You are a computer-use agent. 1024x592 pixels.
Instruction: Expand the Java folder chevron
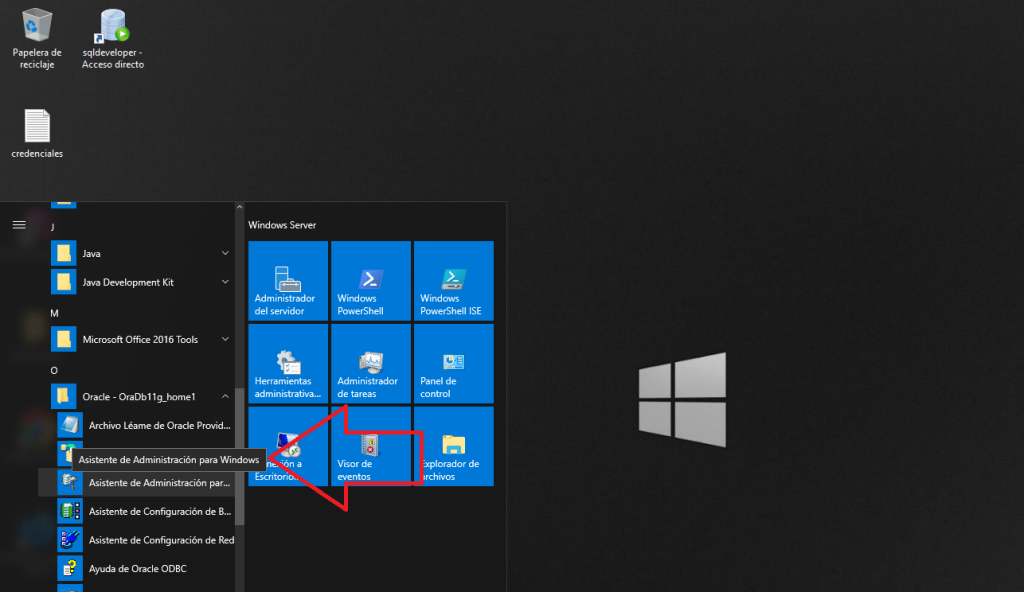225,254
